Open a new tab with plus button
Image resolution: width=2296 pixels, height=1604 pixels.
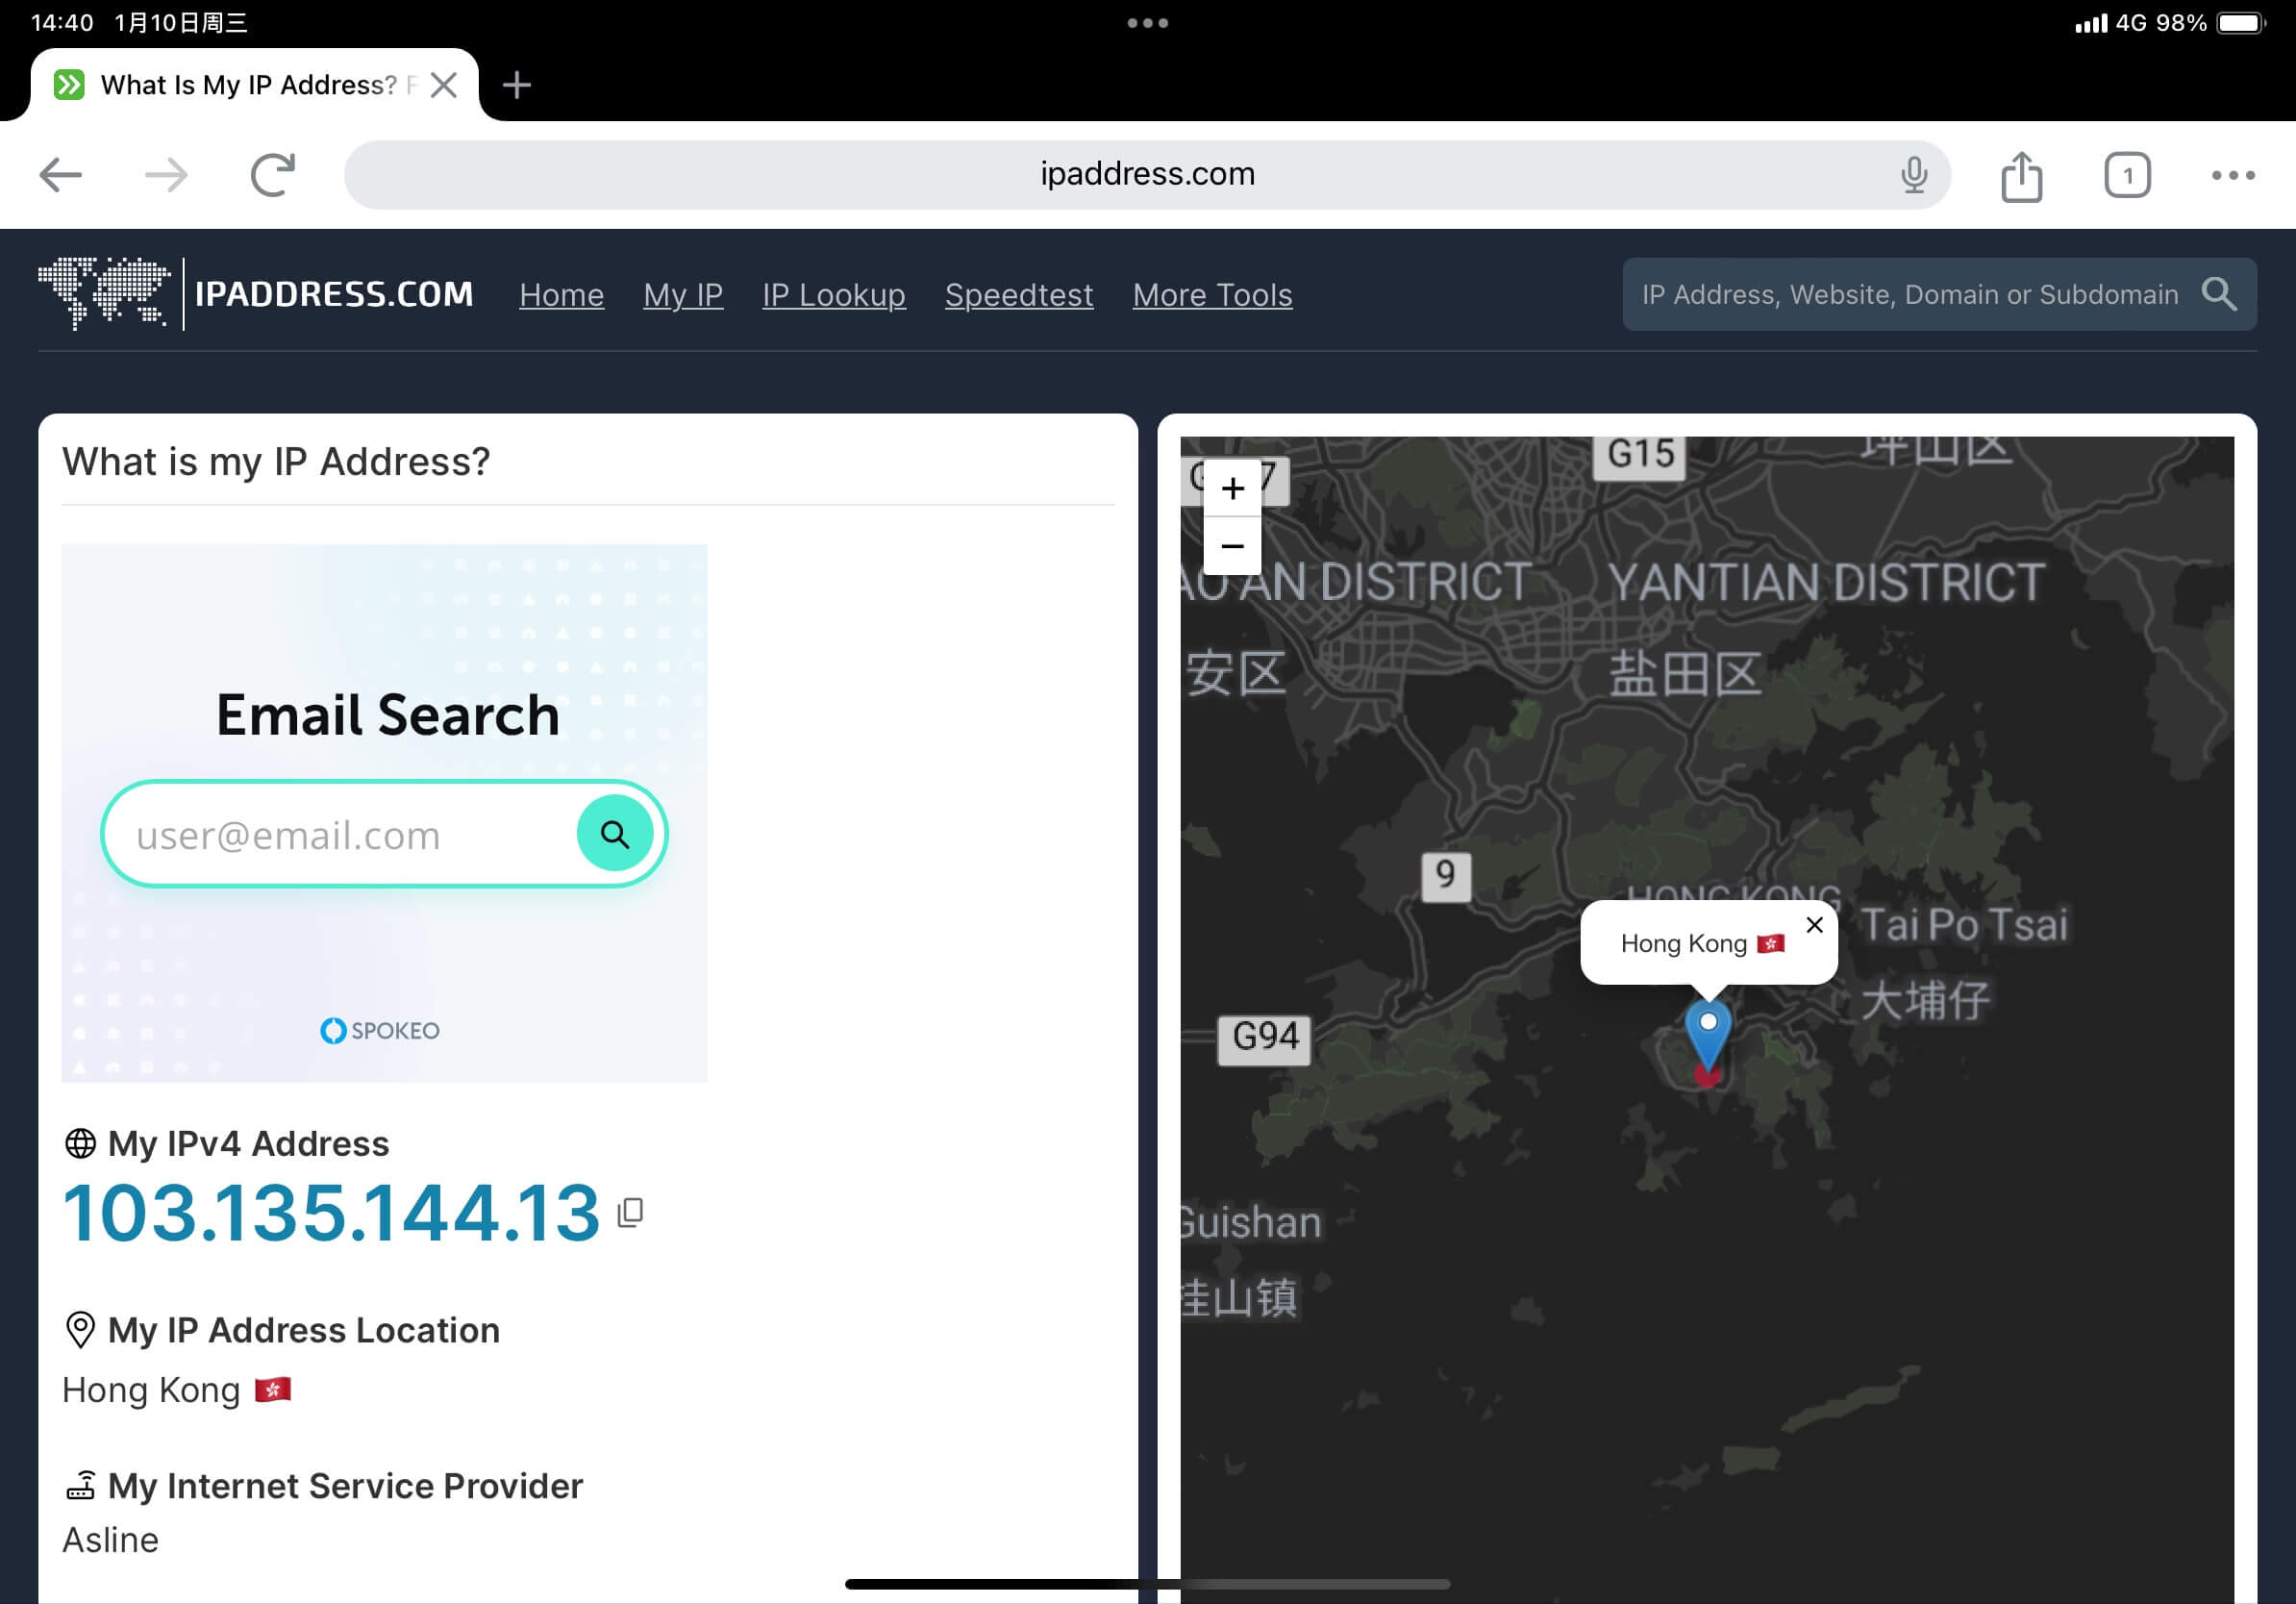(516, 85)
